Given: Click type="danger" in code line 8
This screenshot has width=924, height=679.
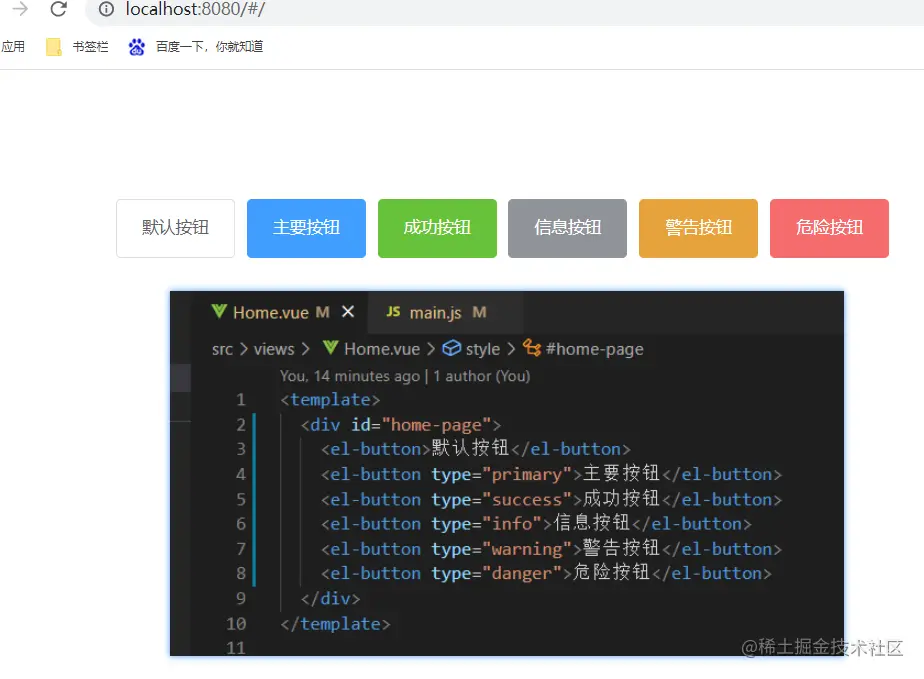Looking at the screenshot, I should click(497, 573).
